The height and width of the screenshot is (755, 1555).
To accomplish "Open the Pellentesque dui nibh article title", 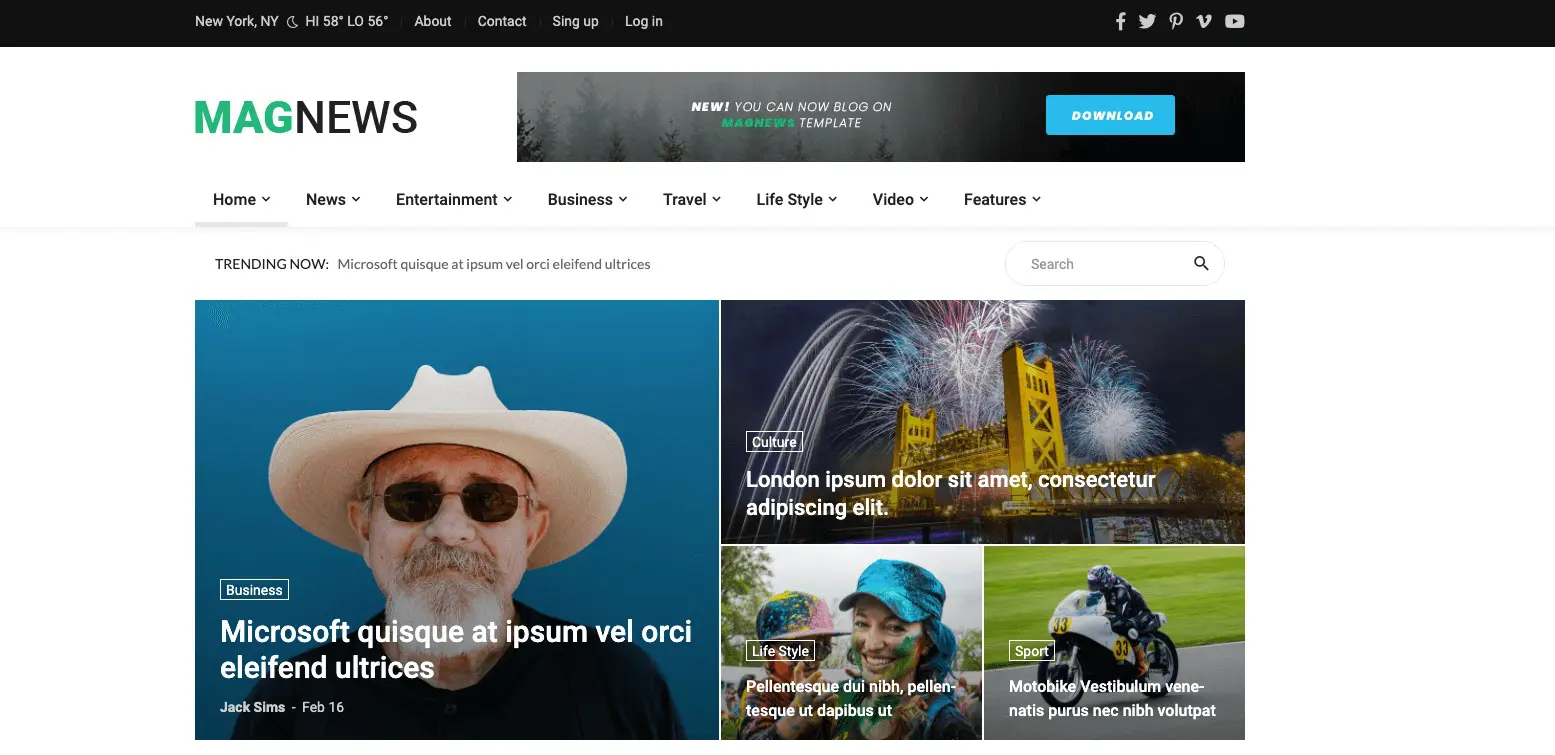I will [x=851, y=698].
